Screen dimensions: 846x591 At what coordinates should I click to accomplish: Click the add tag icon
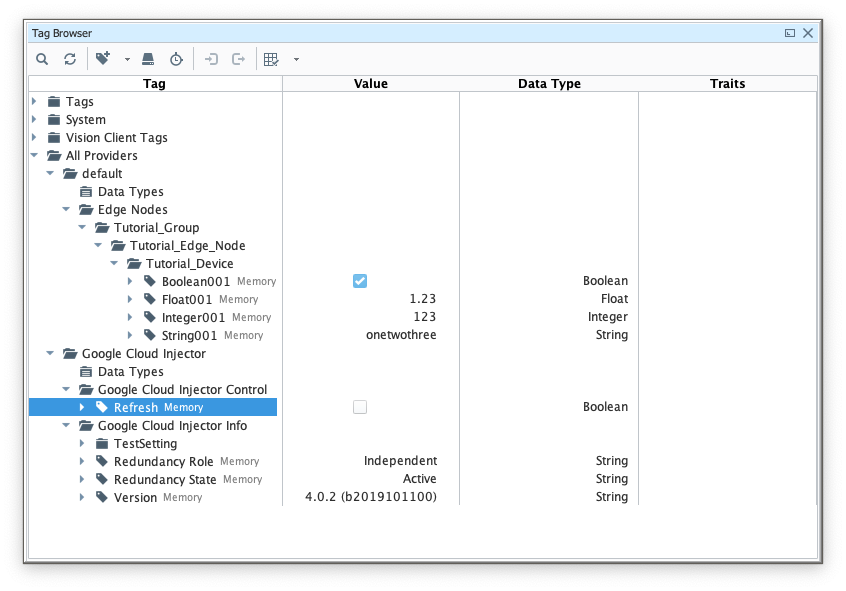coord(103,59)
